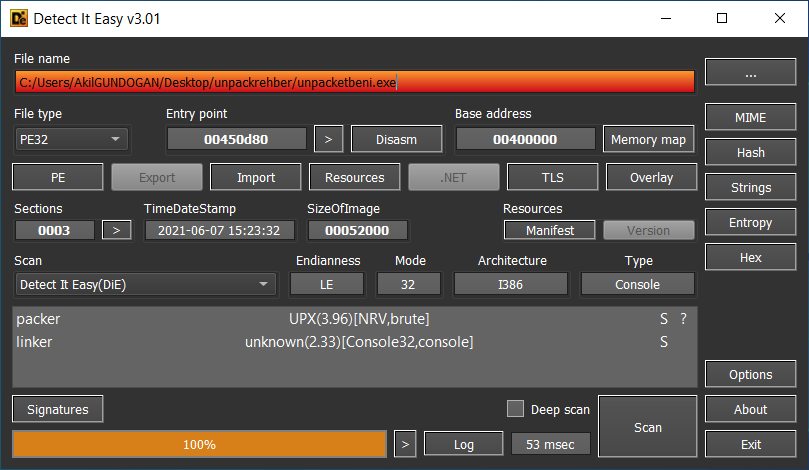Screen dimensions: 809x470
Task: Open the Disasm view
Action: [x=396, y=139]
